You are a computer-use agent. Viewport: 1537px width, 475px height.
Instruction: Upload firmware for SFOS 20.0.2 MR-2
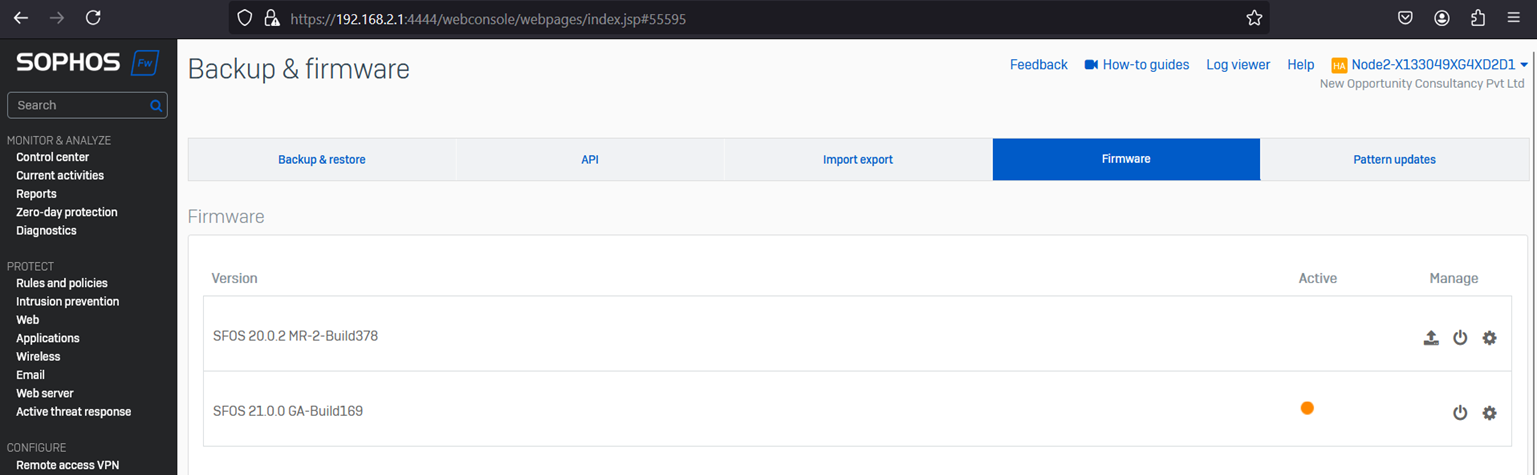click(1431, 338)
